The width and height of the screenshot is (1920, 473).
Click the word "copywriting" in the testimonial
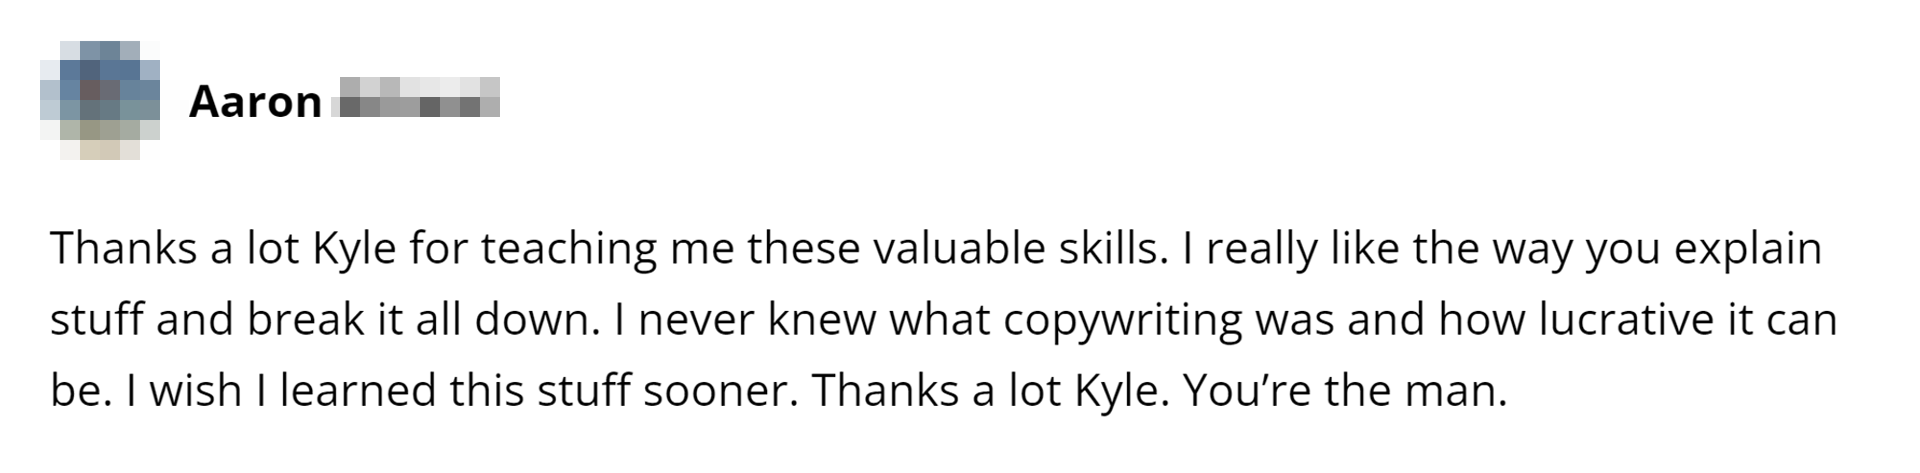(x=1122, y=320)
